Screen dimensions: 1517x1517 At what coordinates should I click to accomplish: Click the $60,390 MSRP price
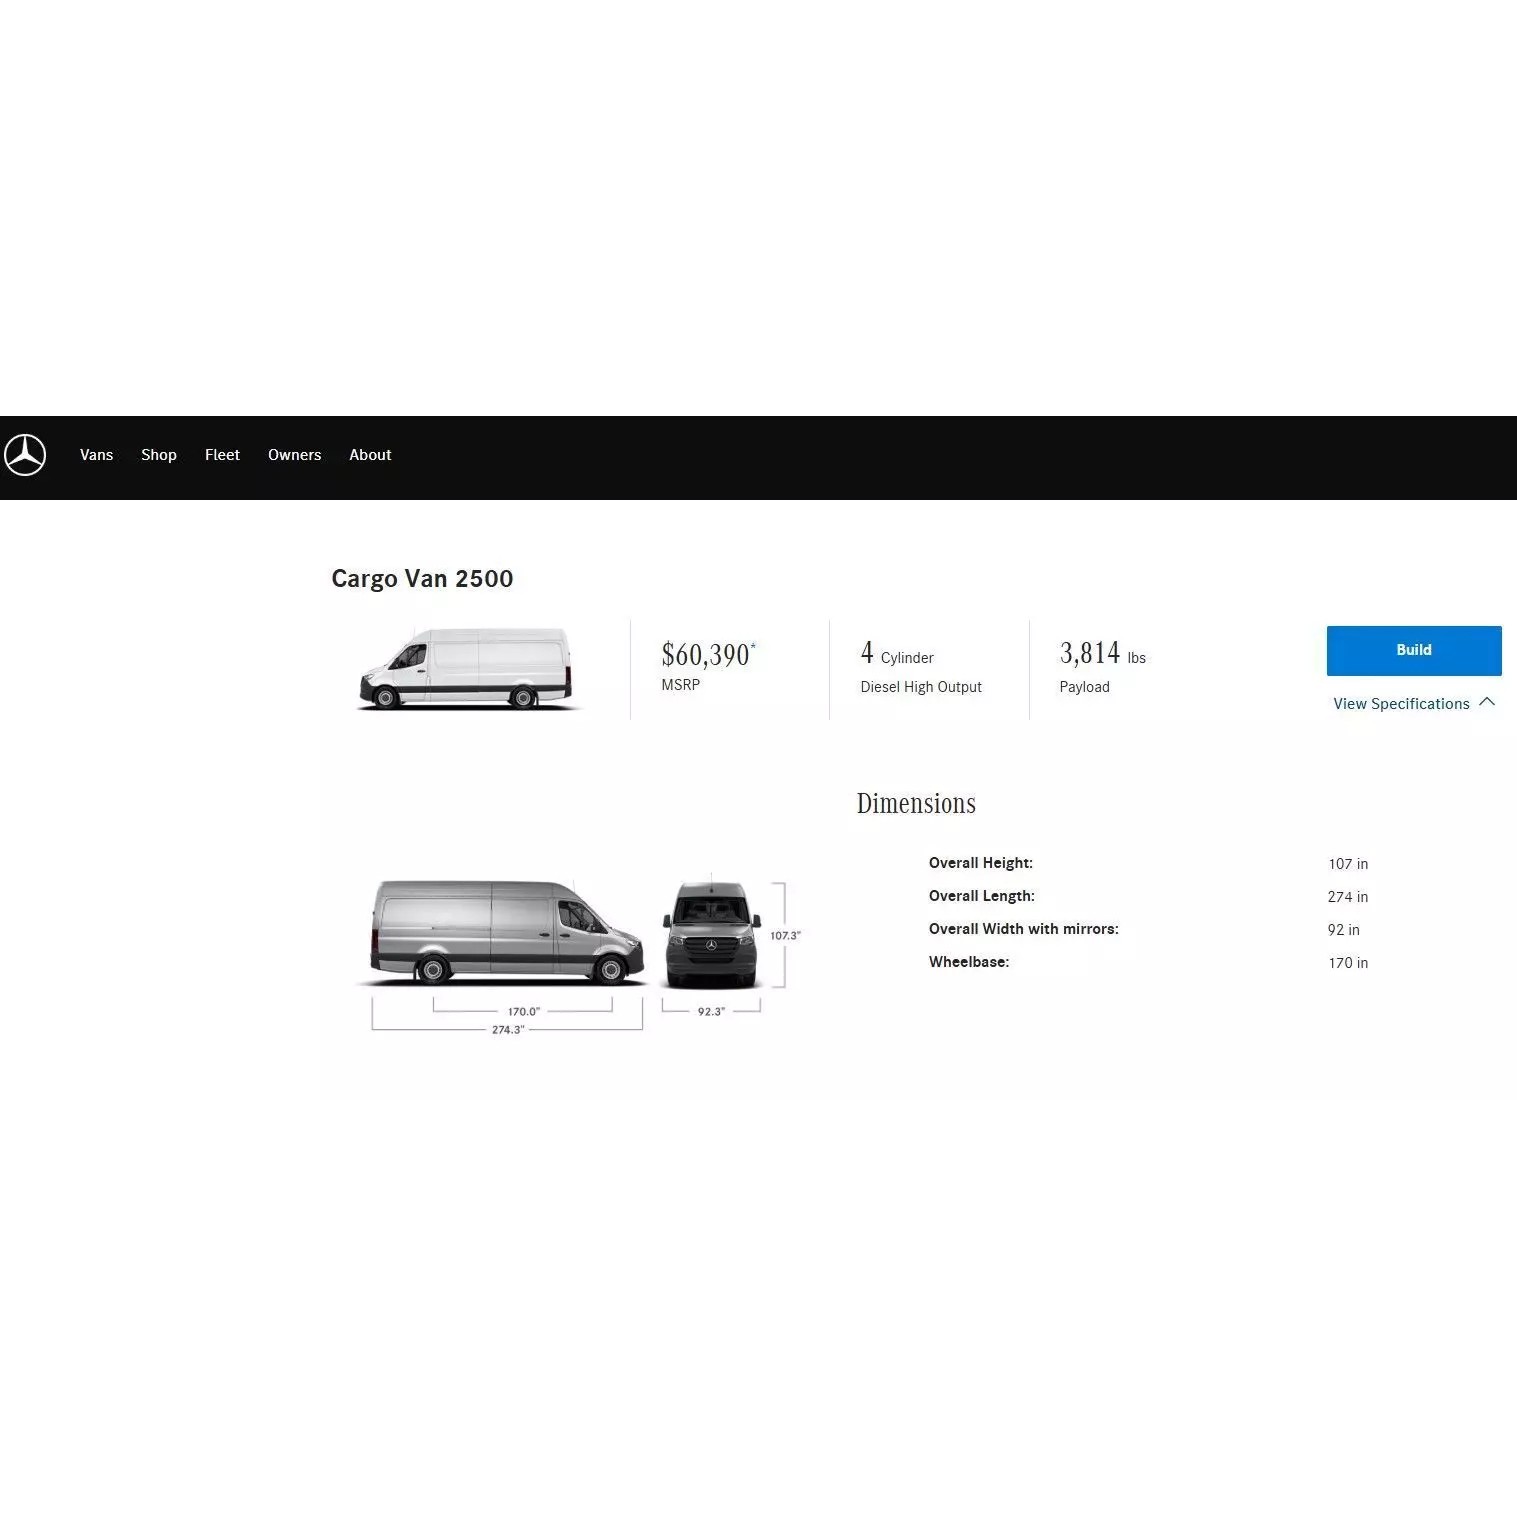pyautogui.click(x=705, y=655)
